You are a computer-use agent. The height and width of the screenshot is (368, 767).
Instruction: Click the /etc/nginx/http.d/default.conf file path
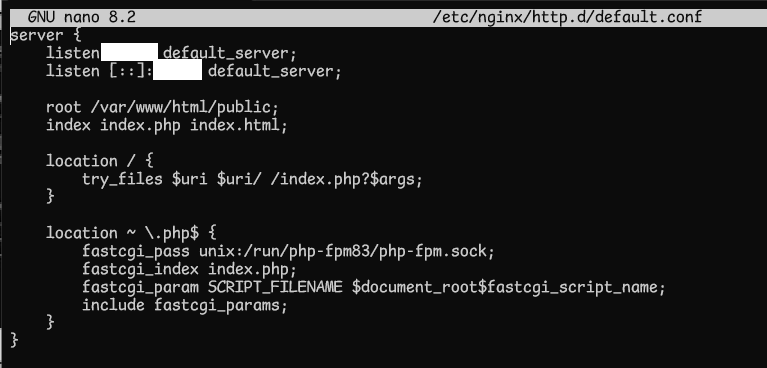(567, 18)
